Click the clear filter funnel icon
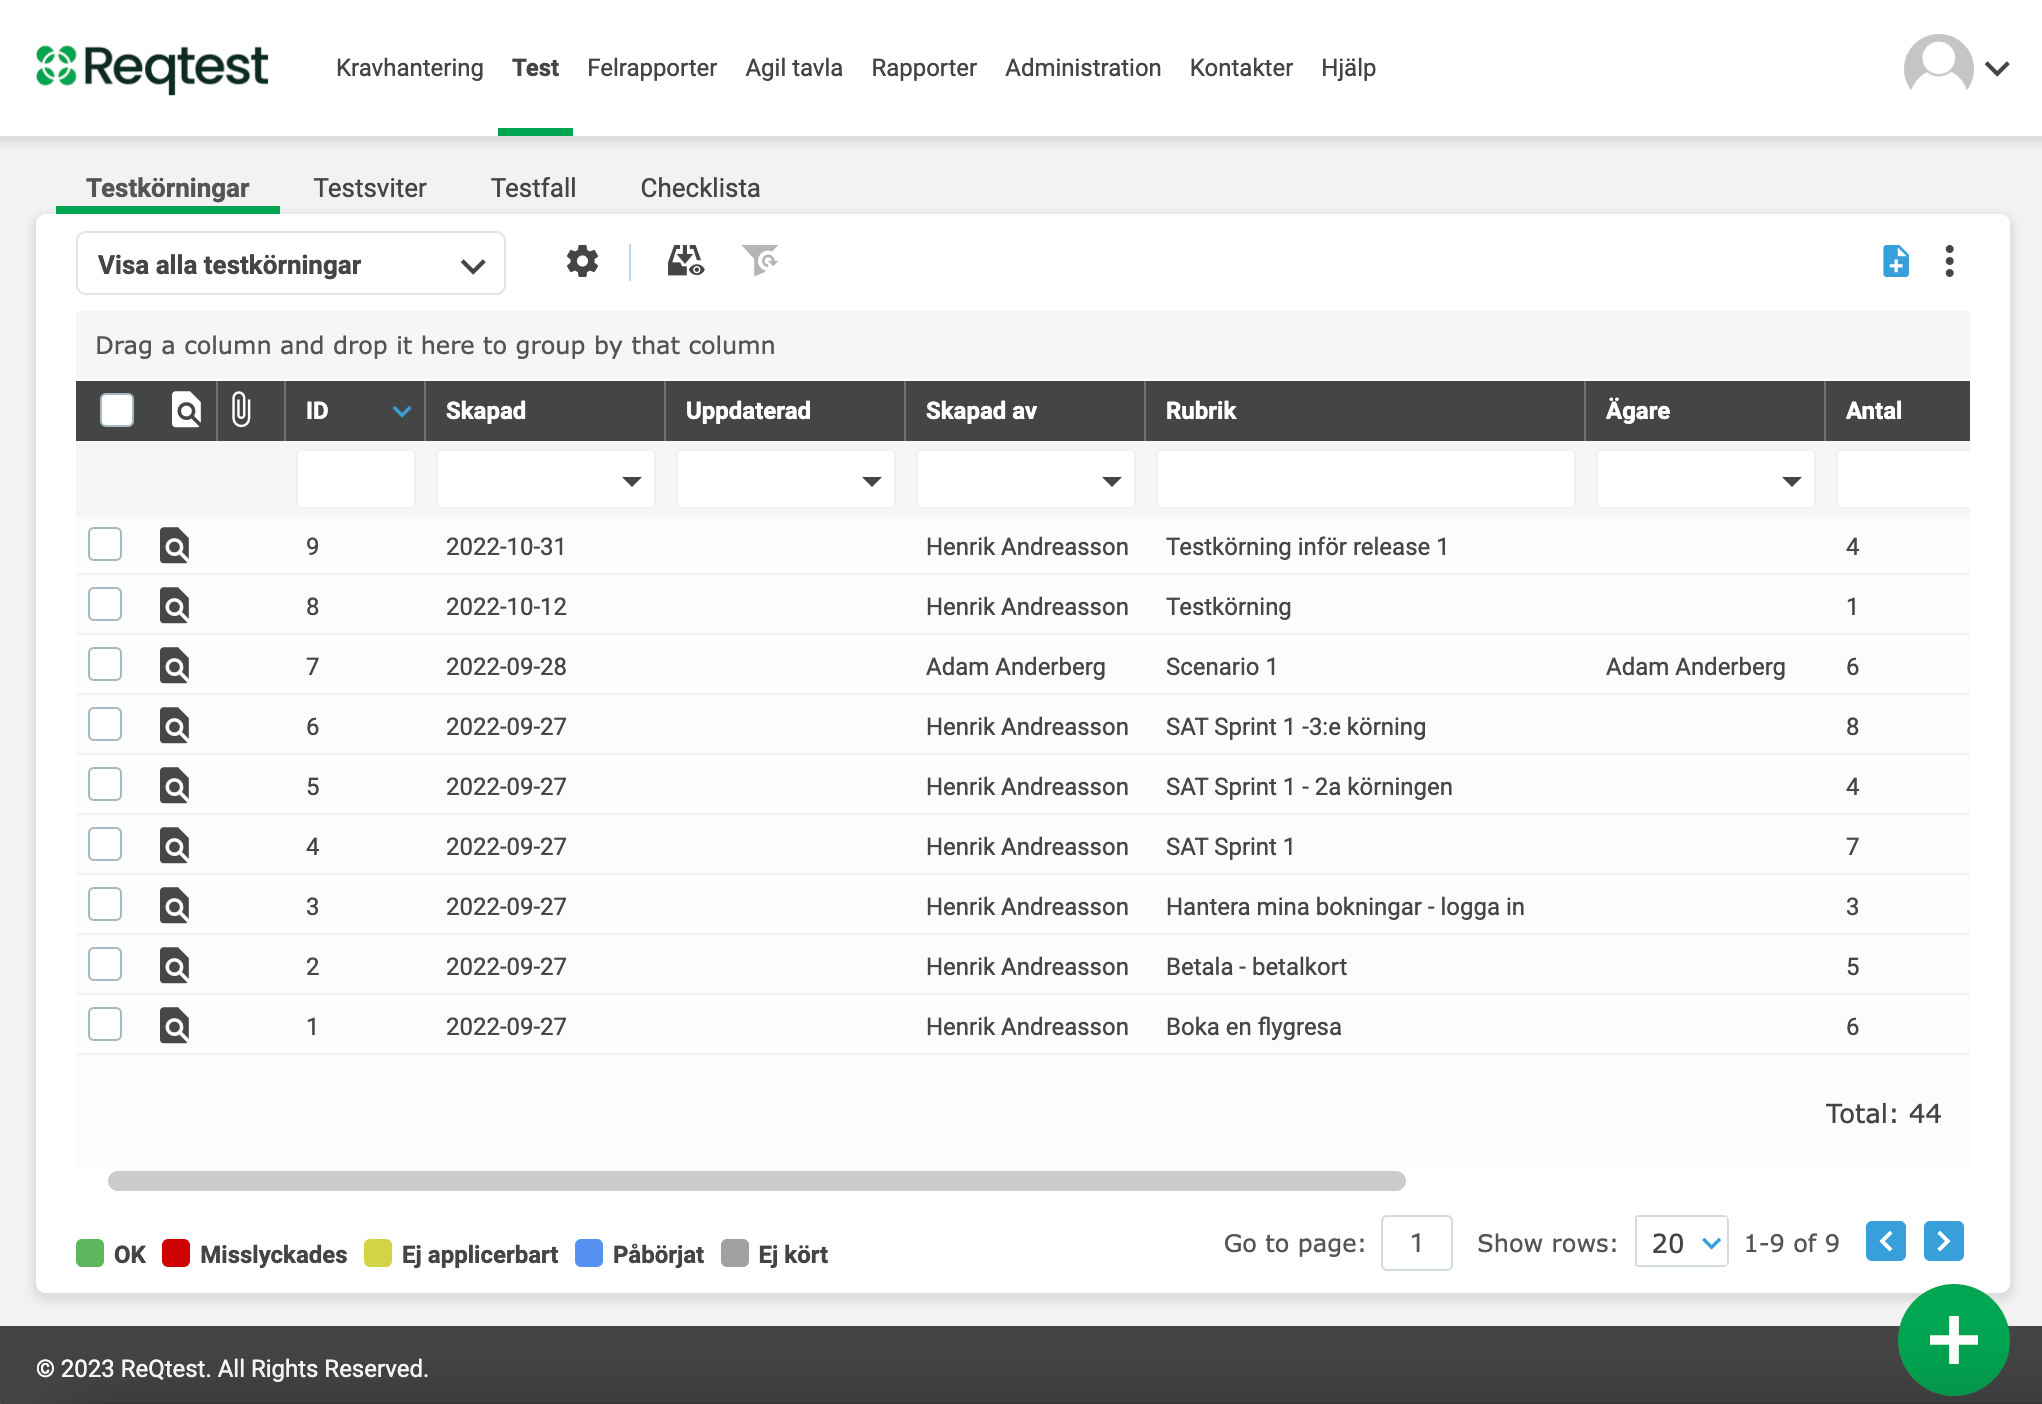The width and height of the screenshot is (2042, 1404). pos(760,262)
